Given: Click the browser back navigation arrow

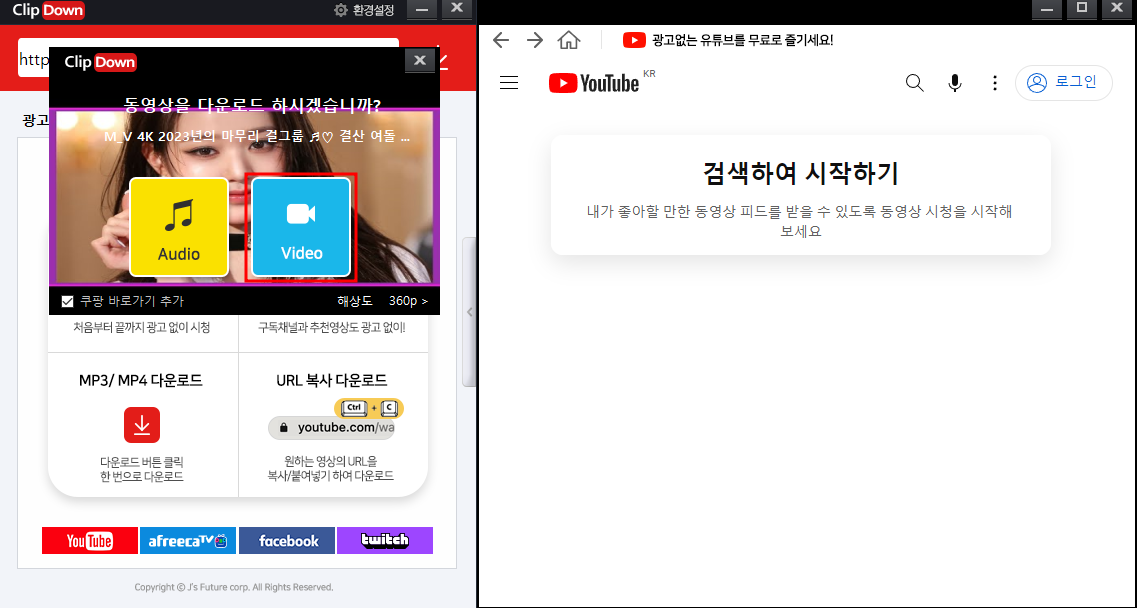Looking at the screenshot, I should click(500, 40).
